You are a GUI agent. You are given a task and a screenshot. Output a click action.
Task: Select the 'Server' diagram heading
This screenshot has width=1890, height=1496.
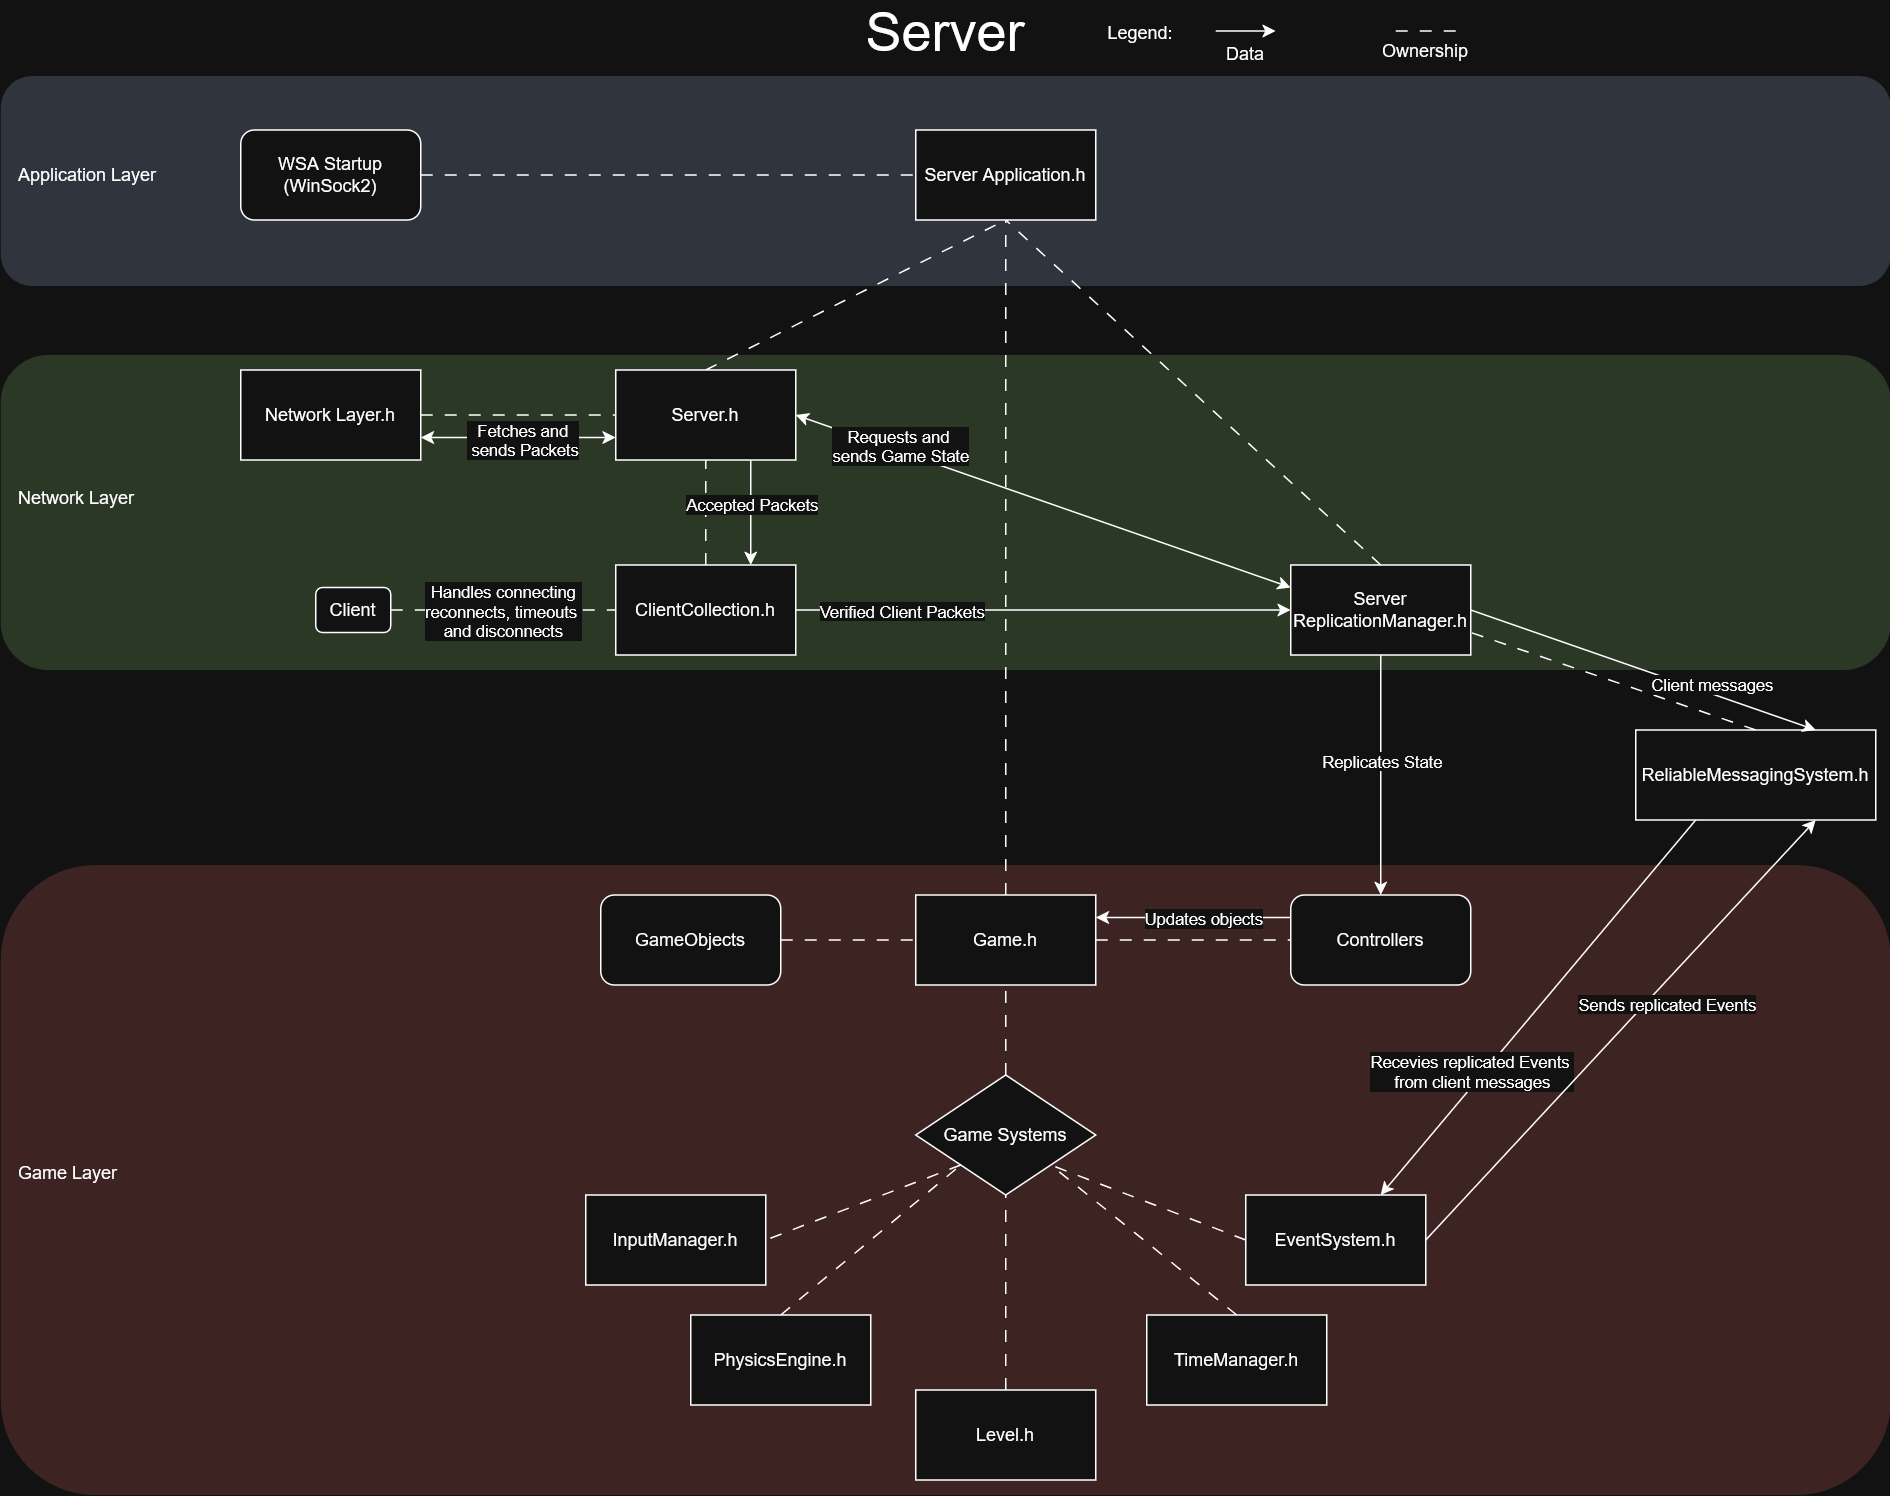point(945,33)
